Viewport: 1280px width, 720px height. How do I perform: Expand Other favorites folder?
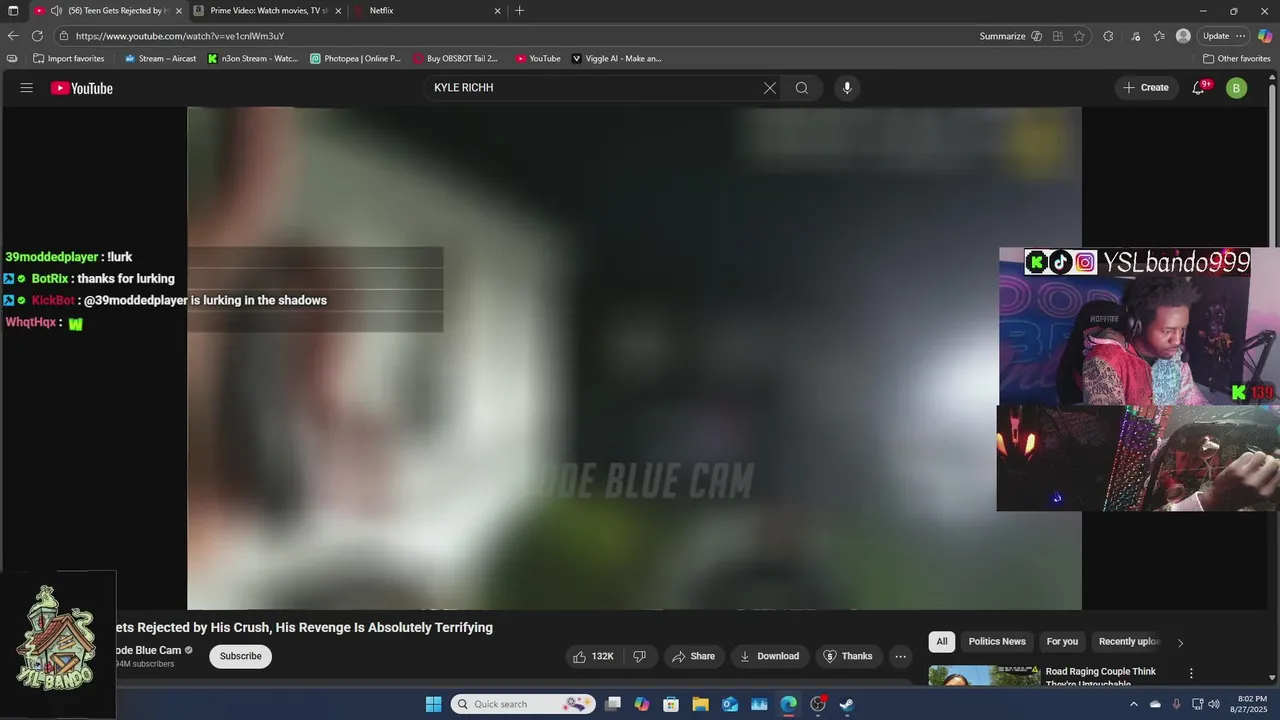tap(1236, 58)
